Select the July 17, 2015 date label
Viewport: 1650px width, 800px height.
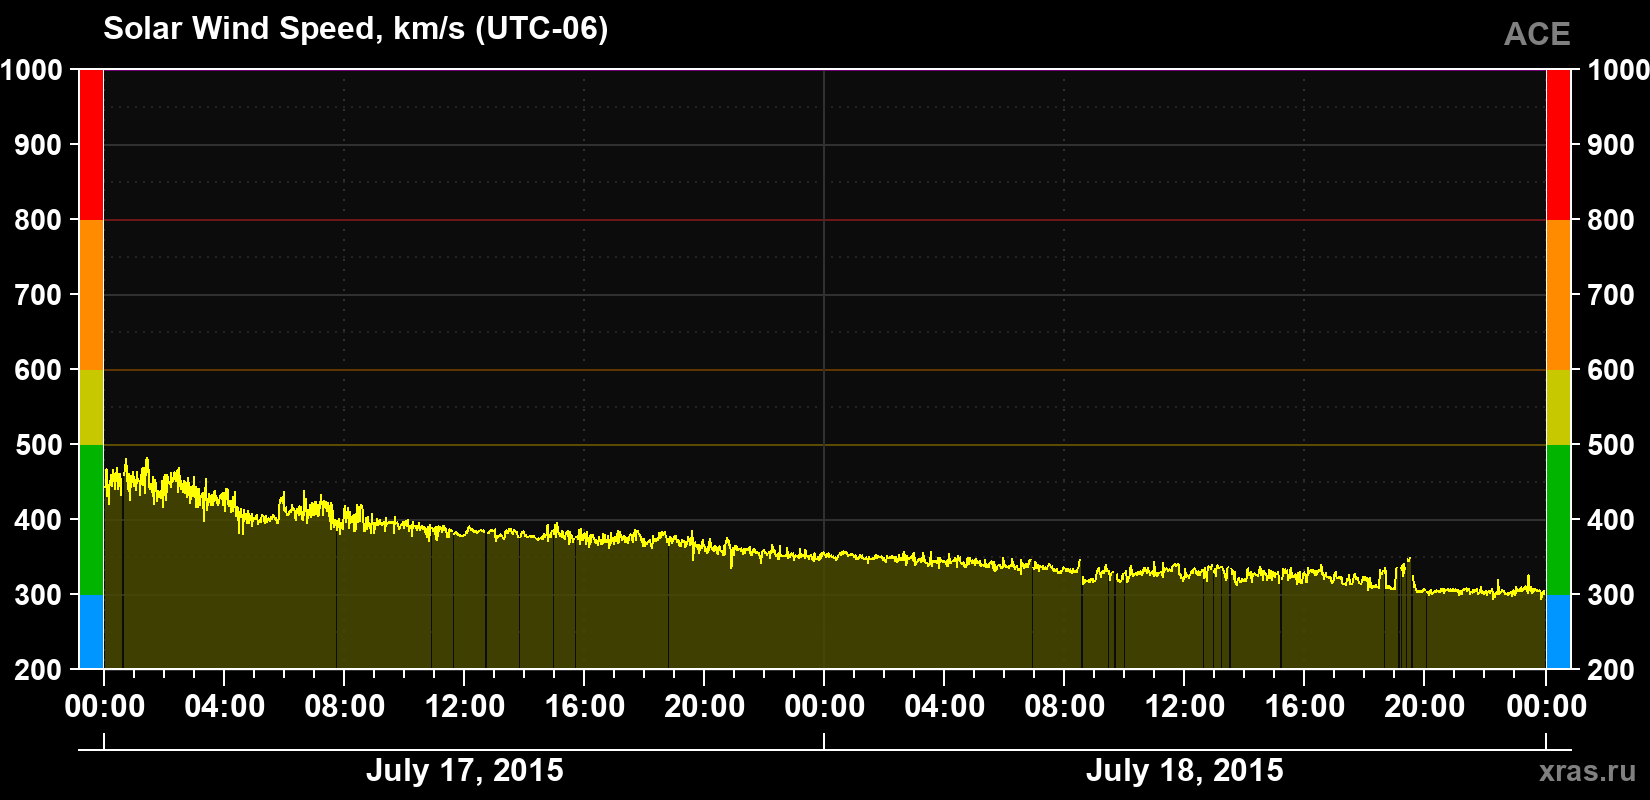point(465,771)
